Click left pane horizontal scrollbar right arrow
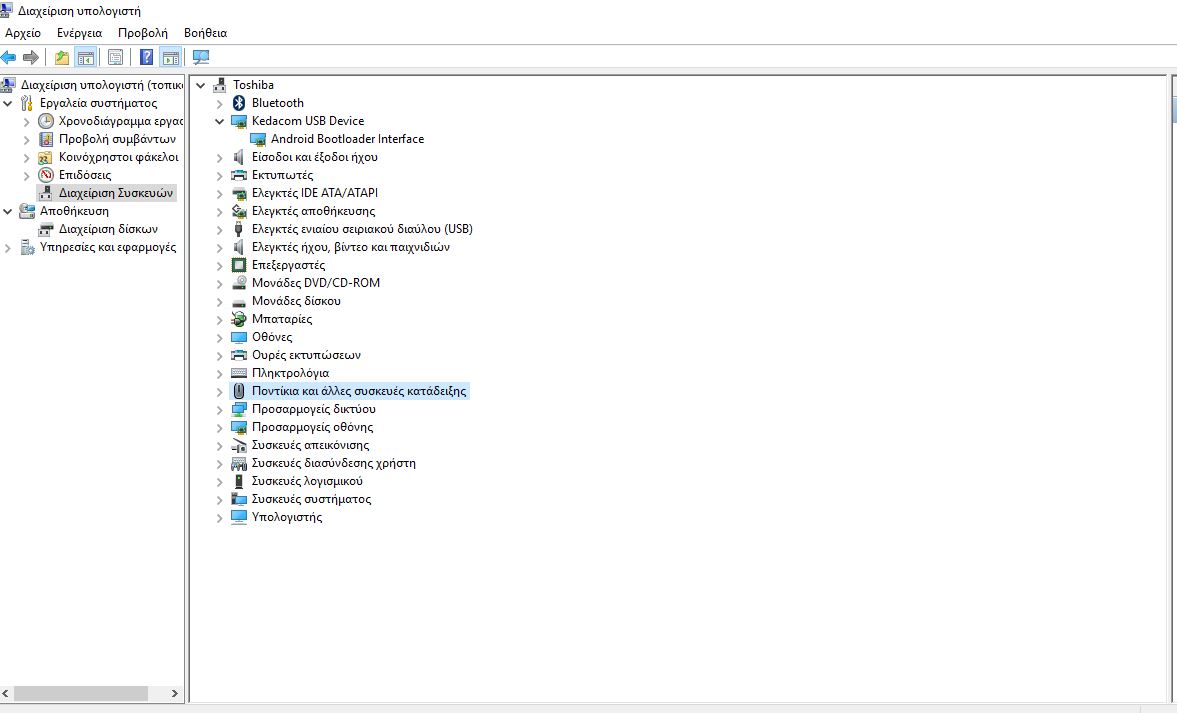This screenshot has width=1177, height=713. 175,693
